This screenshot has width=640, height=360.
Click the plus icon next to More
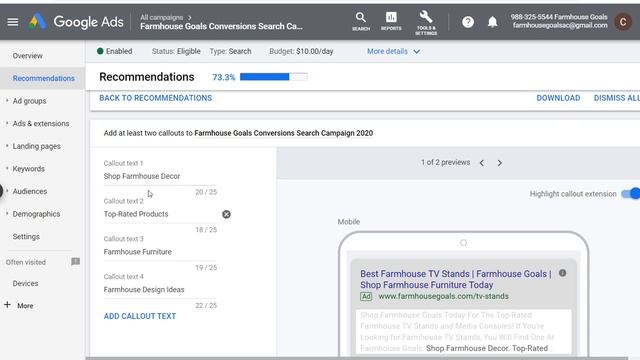coord(7,305)
